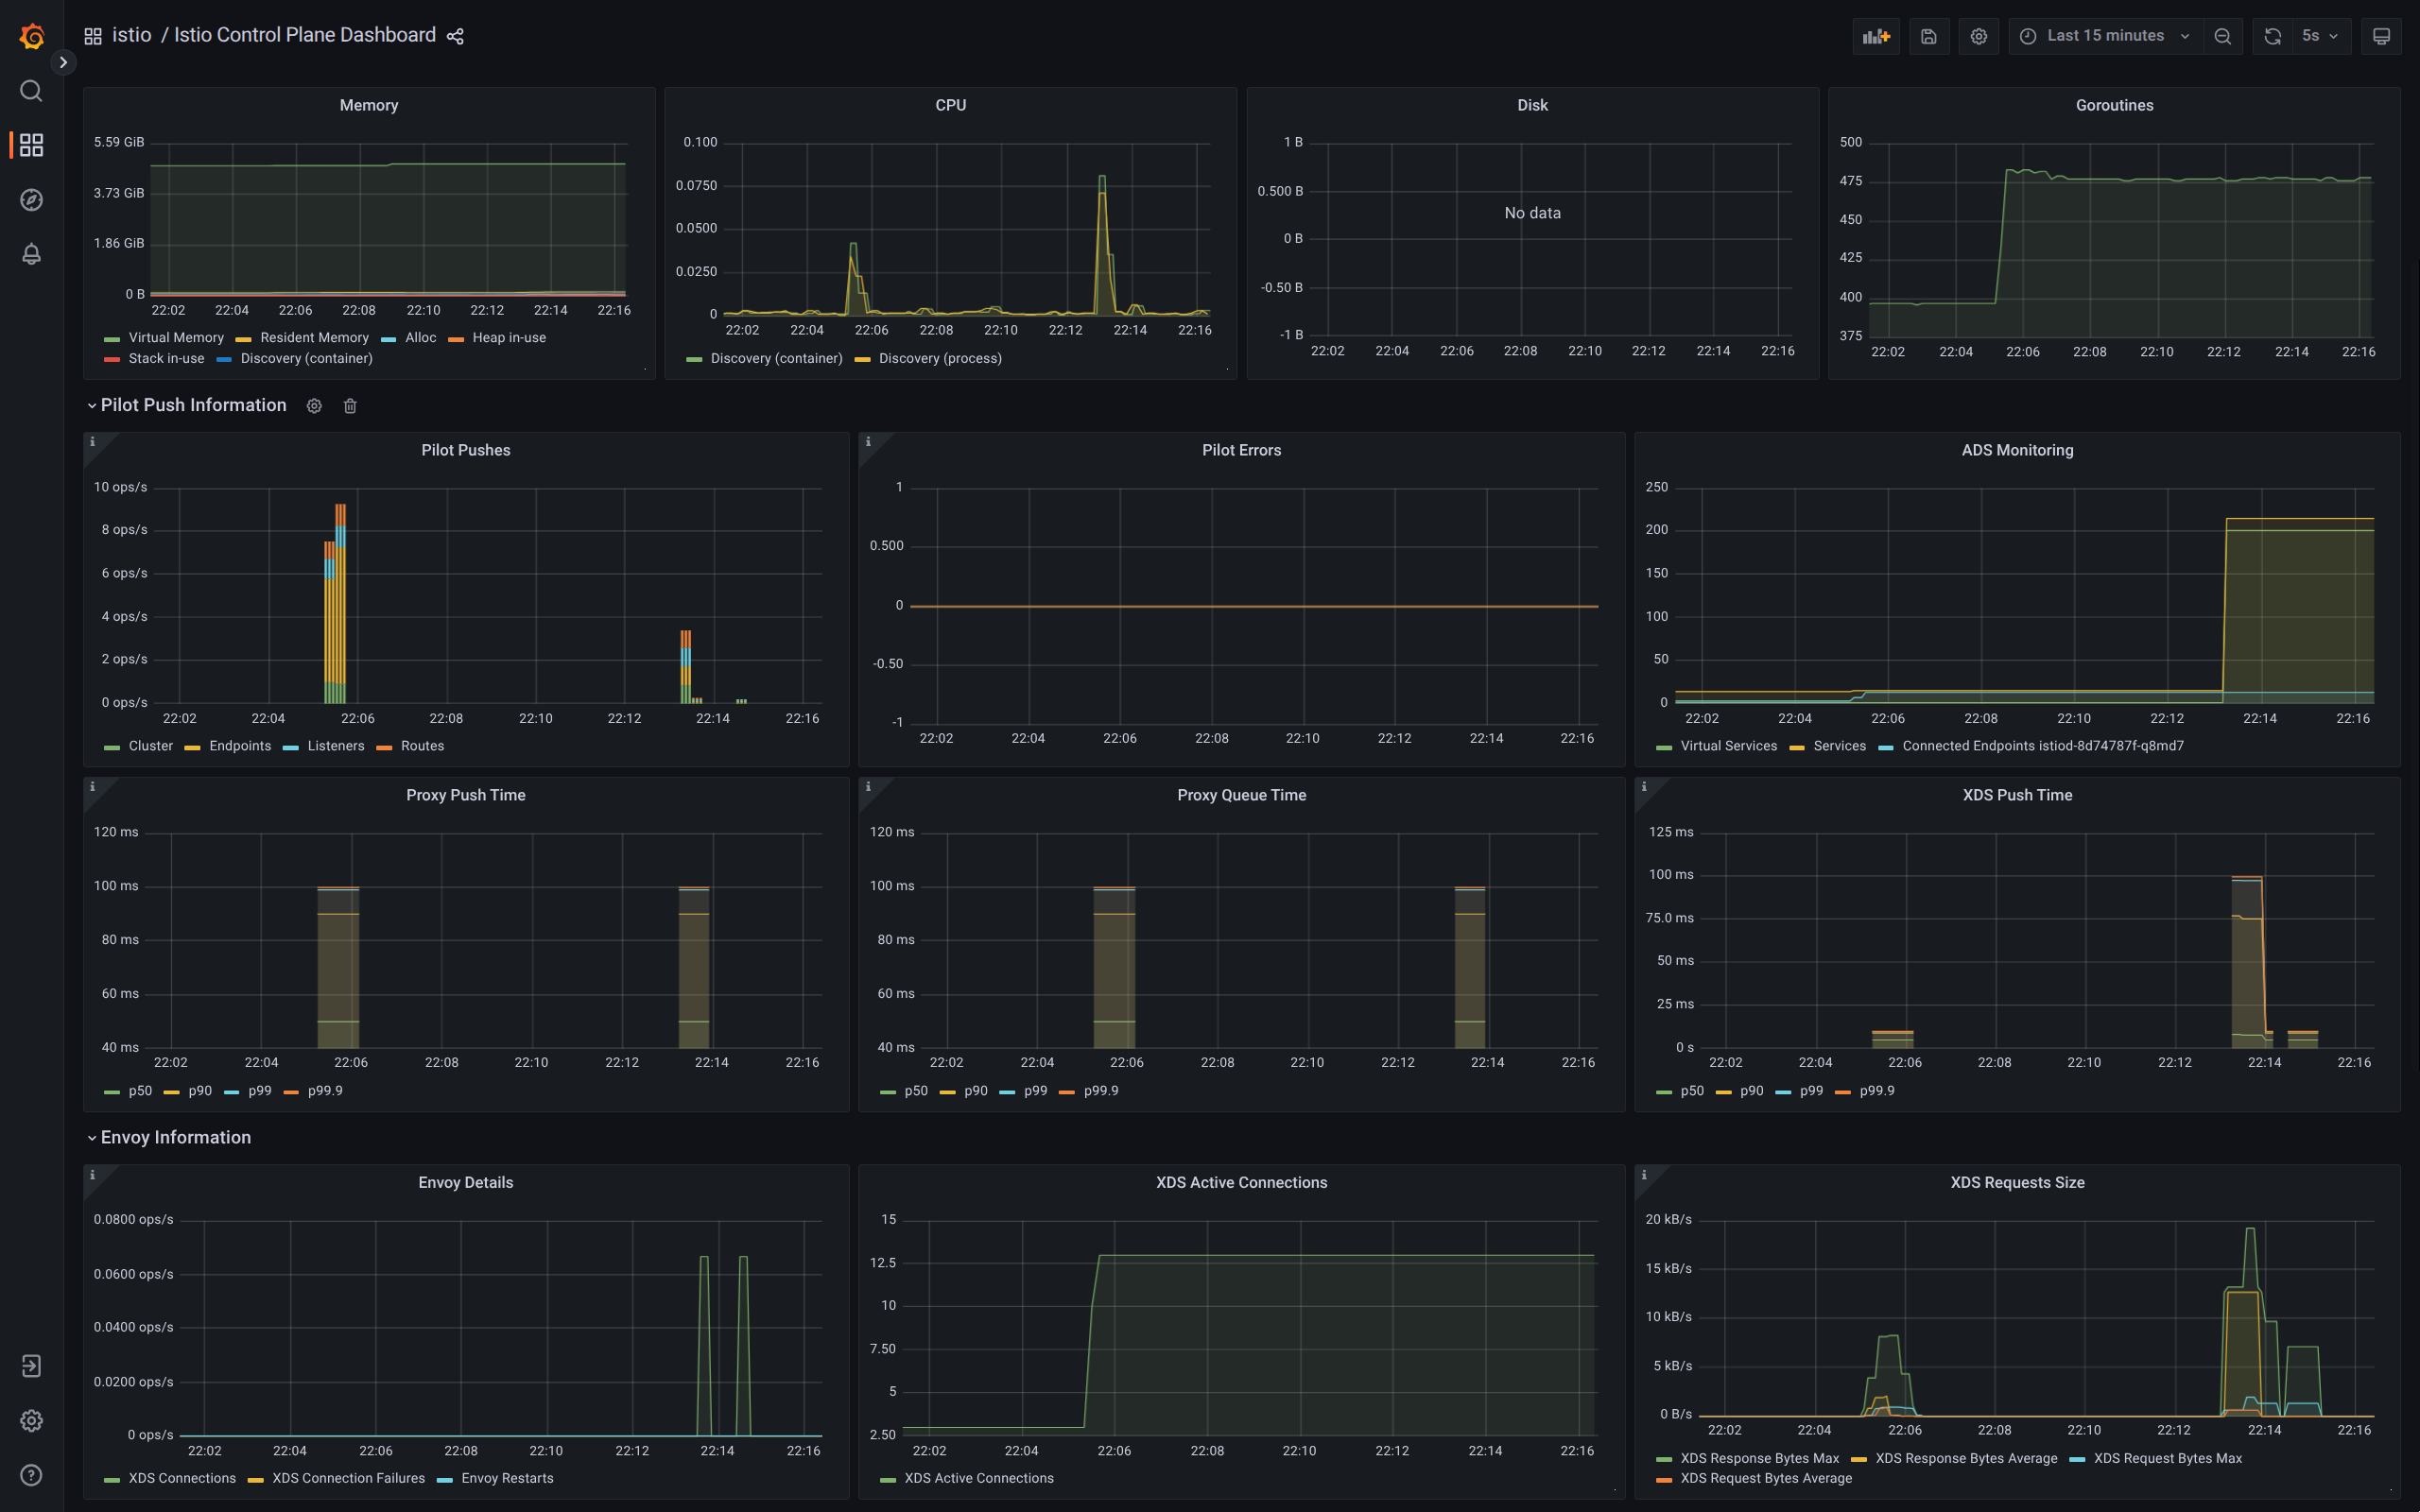Open the Dashboards sidebar icon

tap(32, 145)
